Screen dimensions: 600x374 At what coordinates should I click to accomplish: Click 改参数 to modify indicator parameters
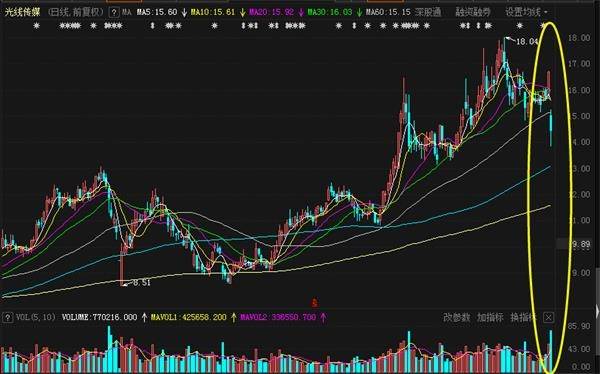(x=457, y=317)
